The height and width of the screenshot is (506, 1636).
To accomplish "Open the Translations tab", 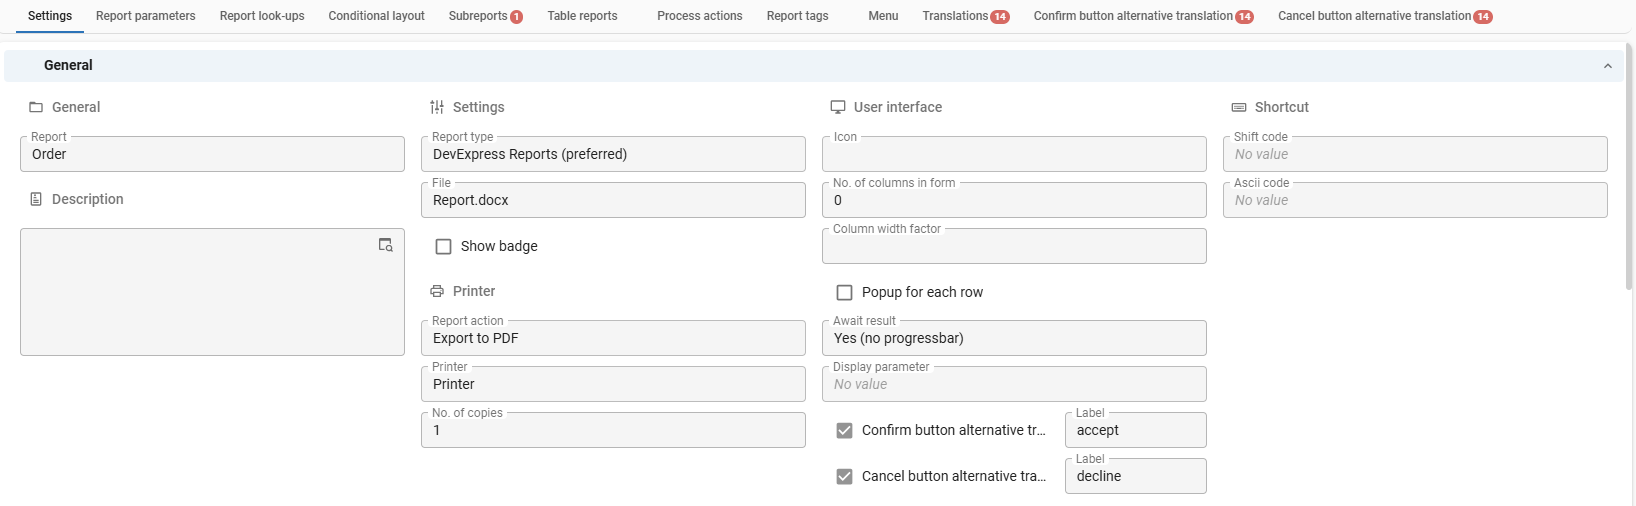I will (x=965, y=16).
